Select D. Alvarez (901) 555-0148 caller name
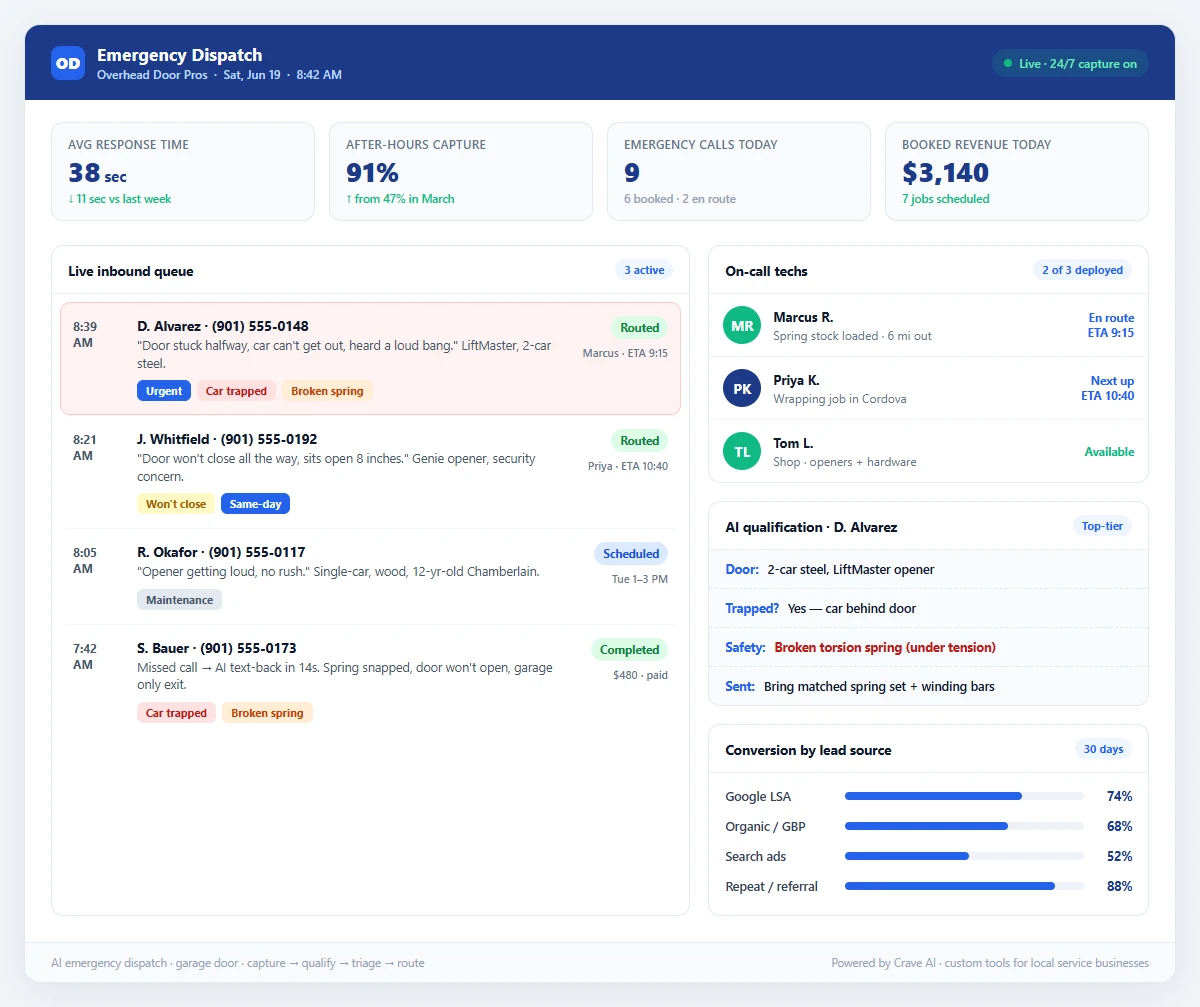Viewport: 1200px width, 1007px height. 223,326
